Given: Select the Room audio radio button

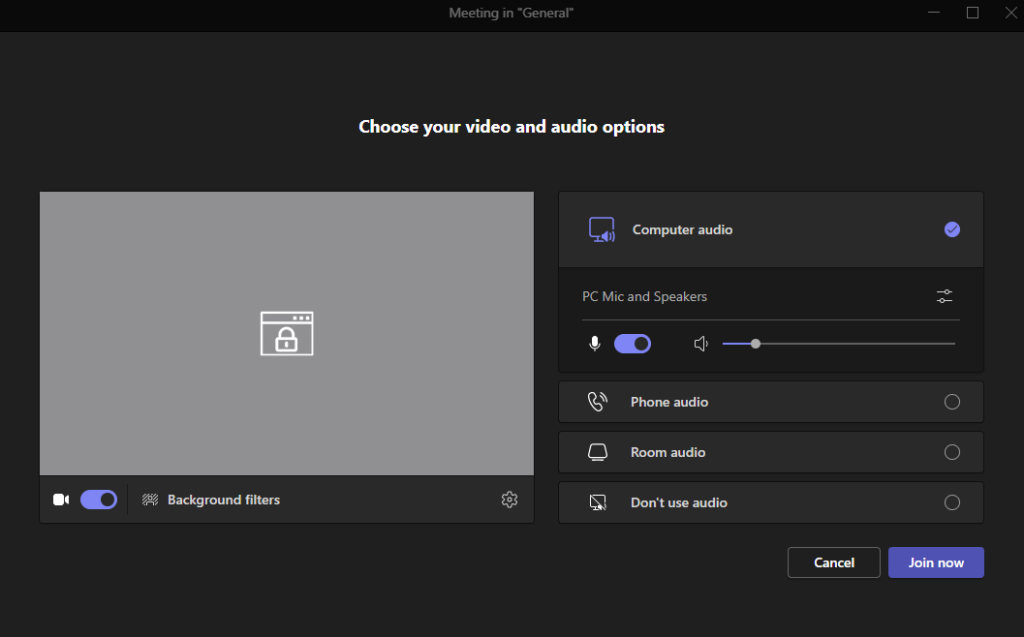Looking at the screenshot, I should click(952, 452).
